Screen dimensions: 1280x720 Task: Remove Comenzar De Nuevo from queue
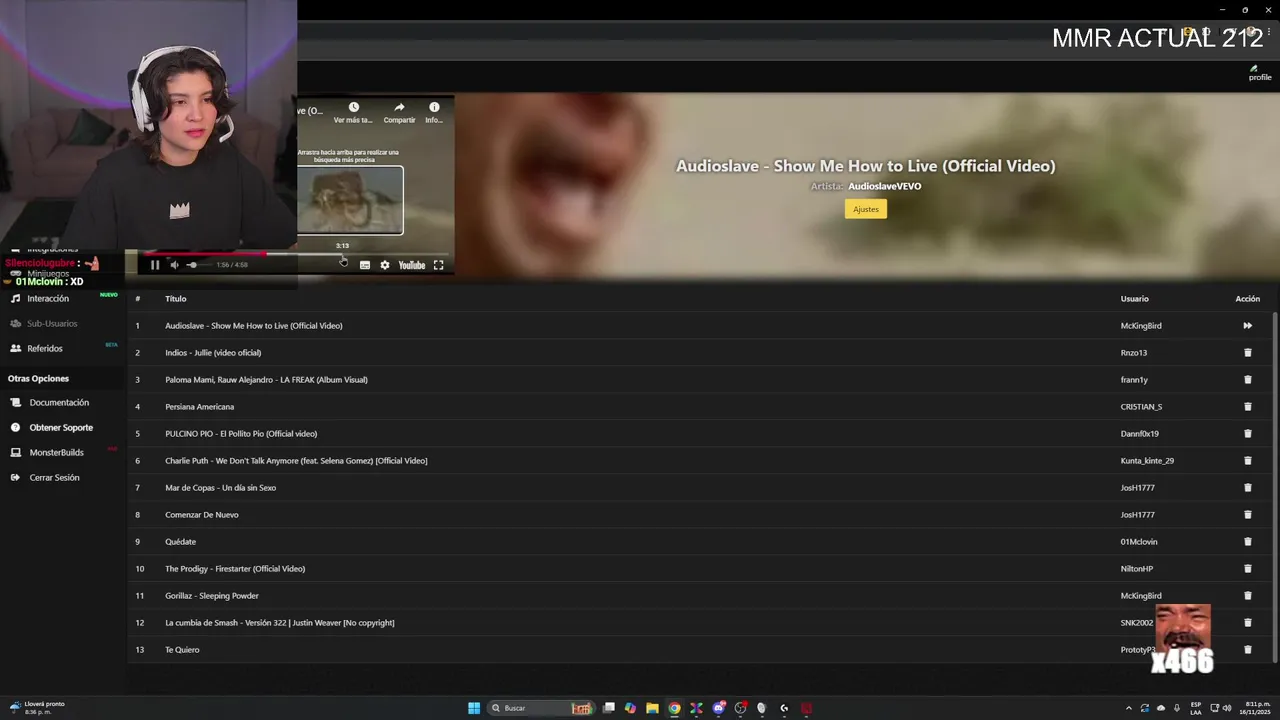tap(1247, 514)
